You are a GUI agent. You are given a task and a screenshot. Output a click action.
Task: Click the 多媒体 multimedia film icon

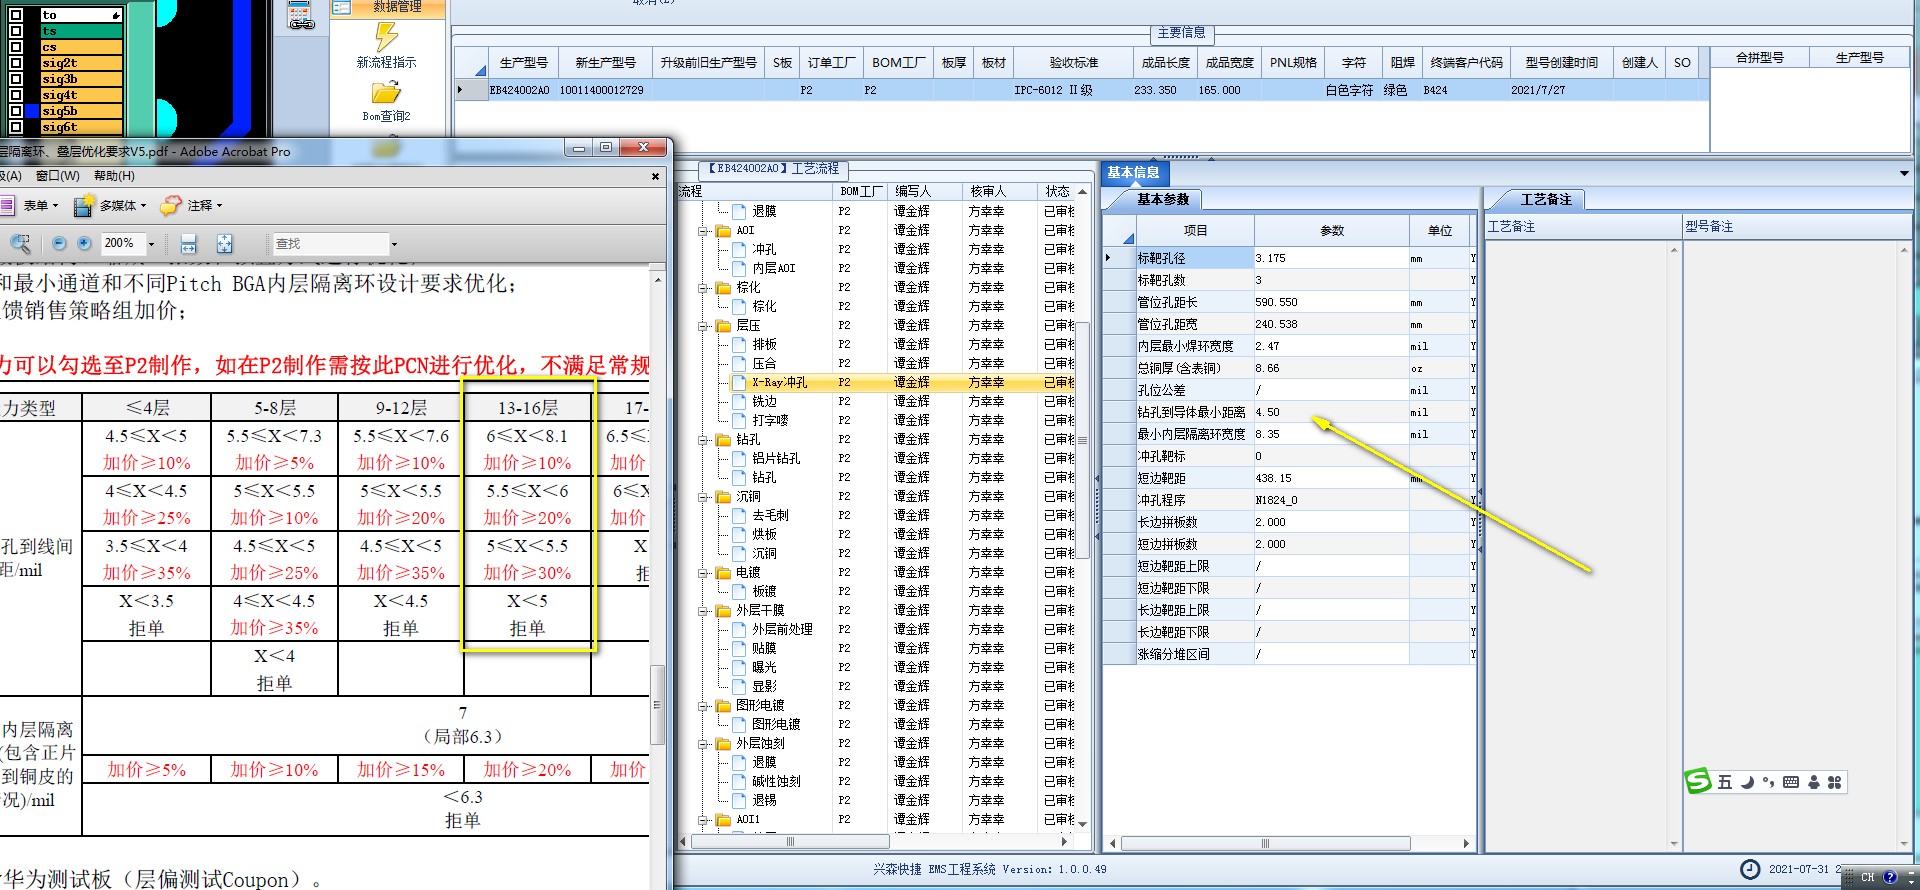[x=84, y=205]
